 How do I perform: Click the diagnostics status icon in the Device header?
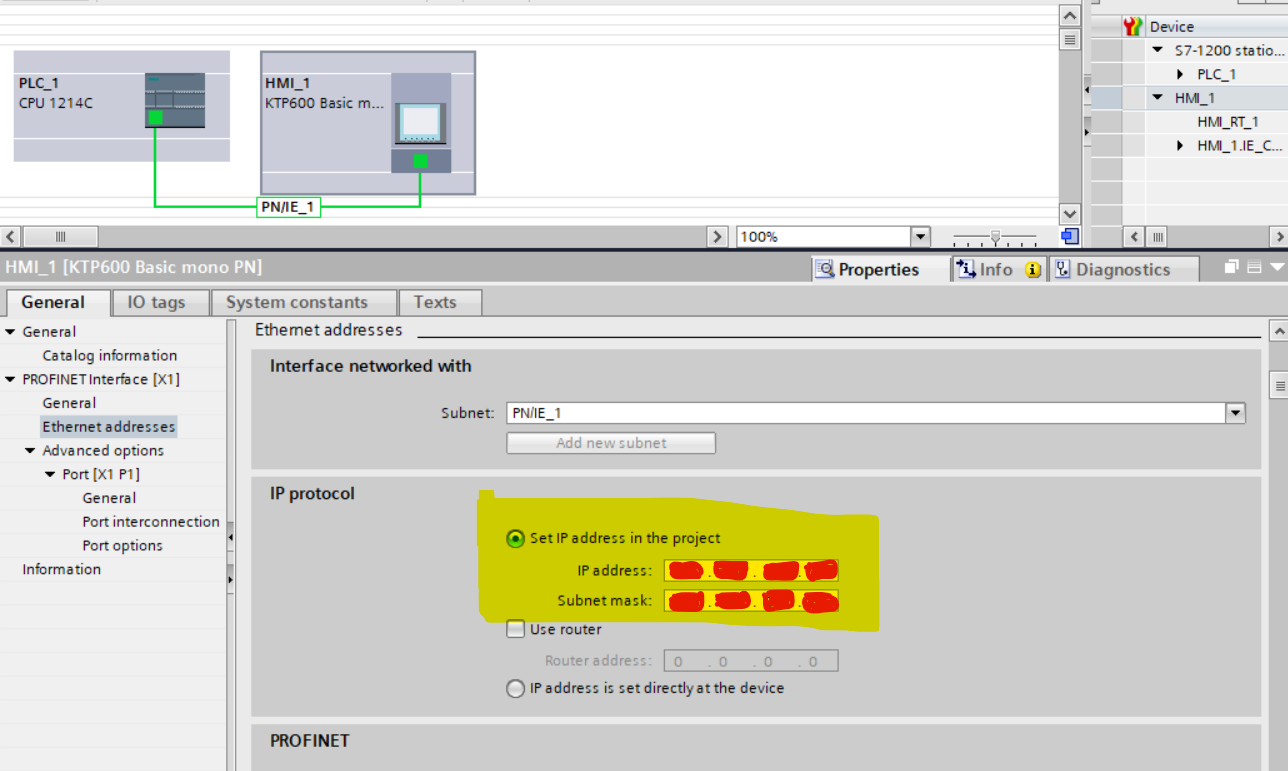tap(1132, 26)
